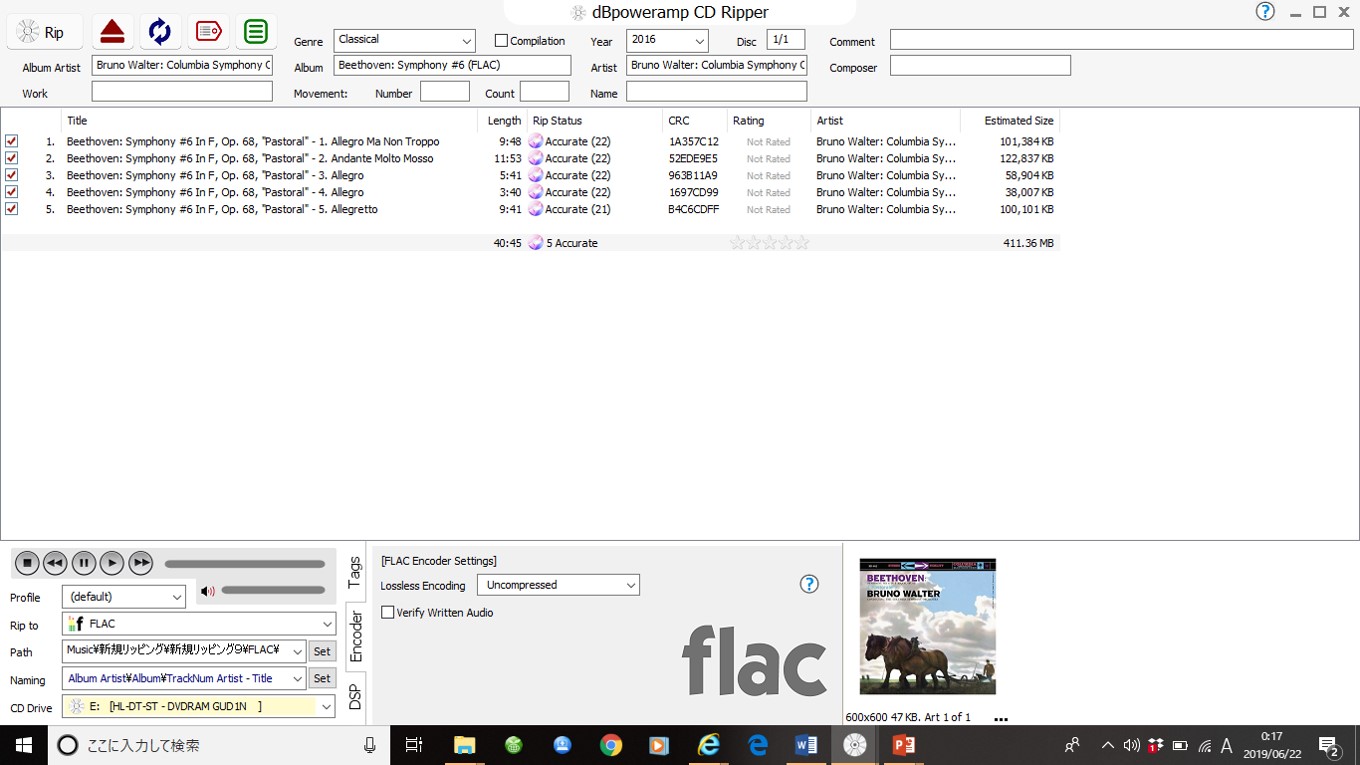Enable the Compilation checkbox
The width and height of the screenshot is (1360, 765).
click(502, 41)
